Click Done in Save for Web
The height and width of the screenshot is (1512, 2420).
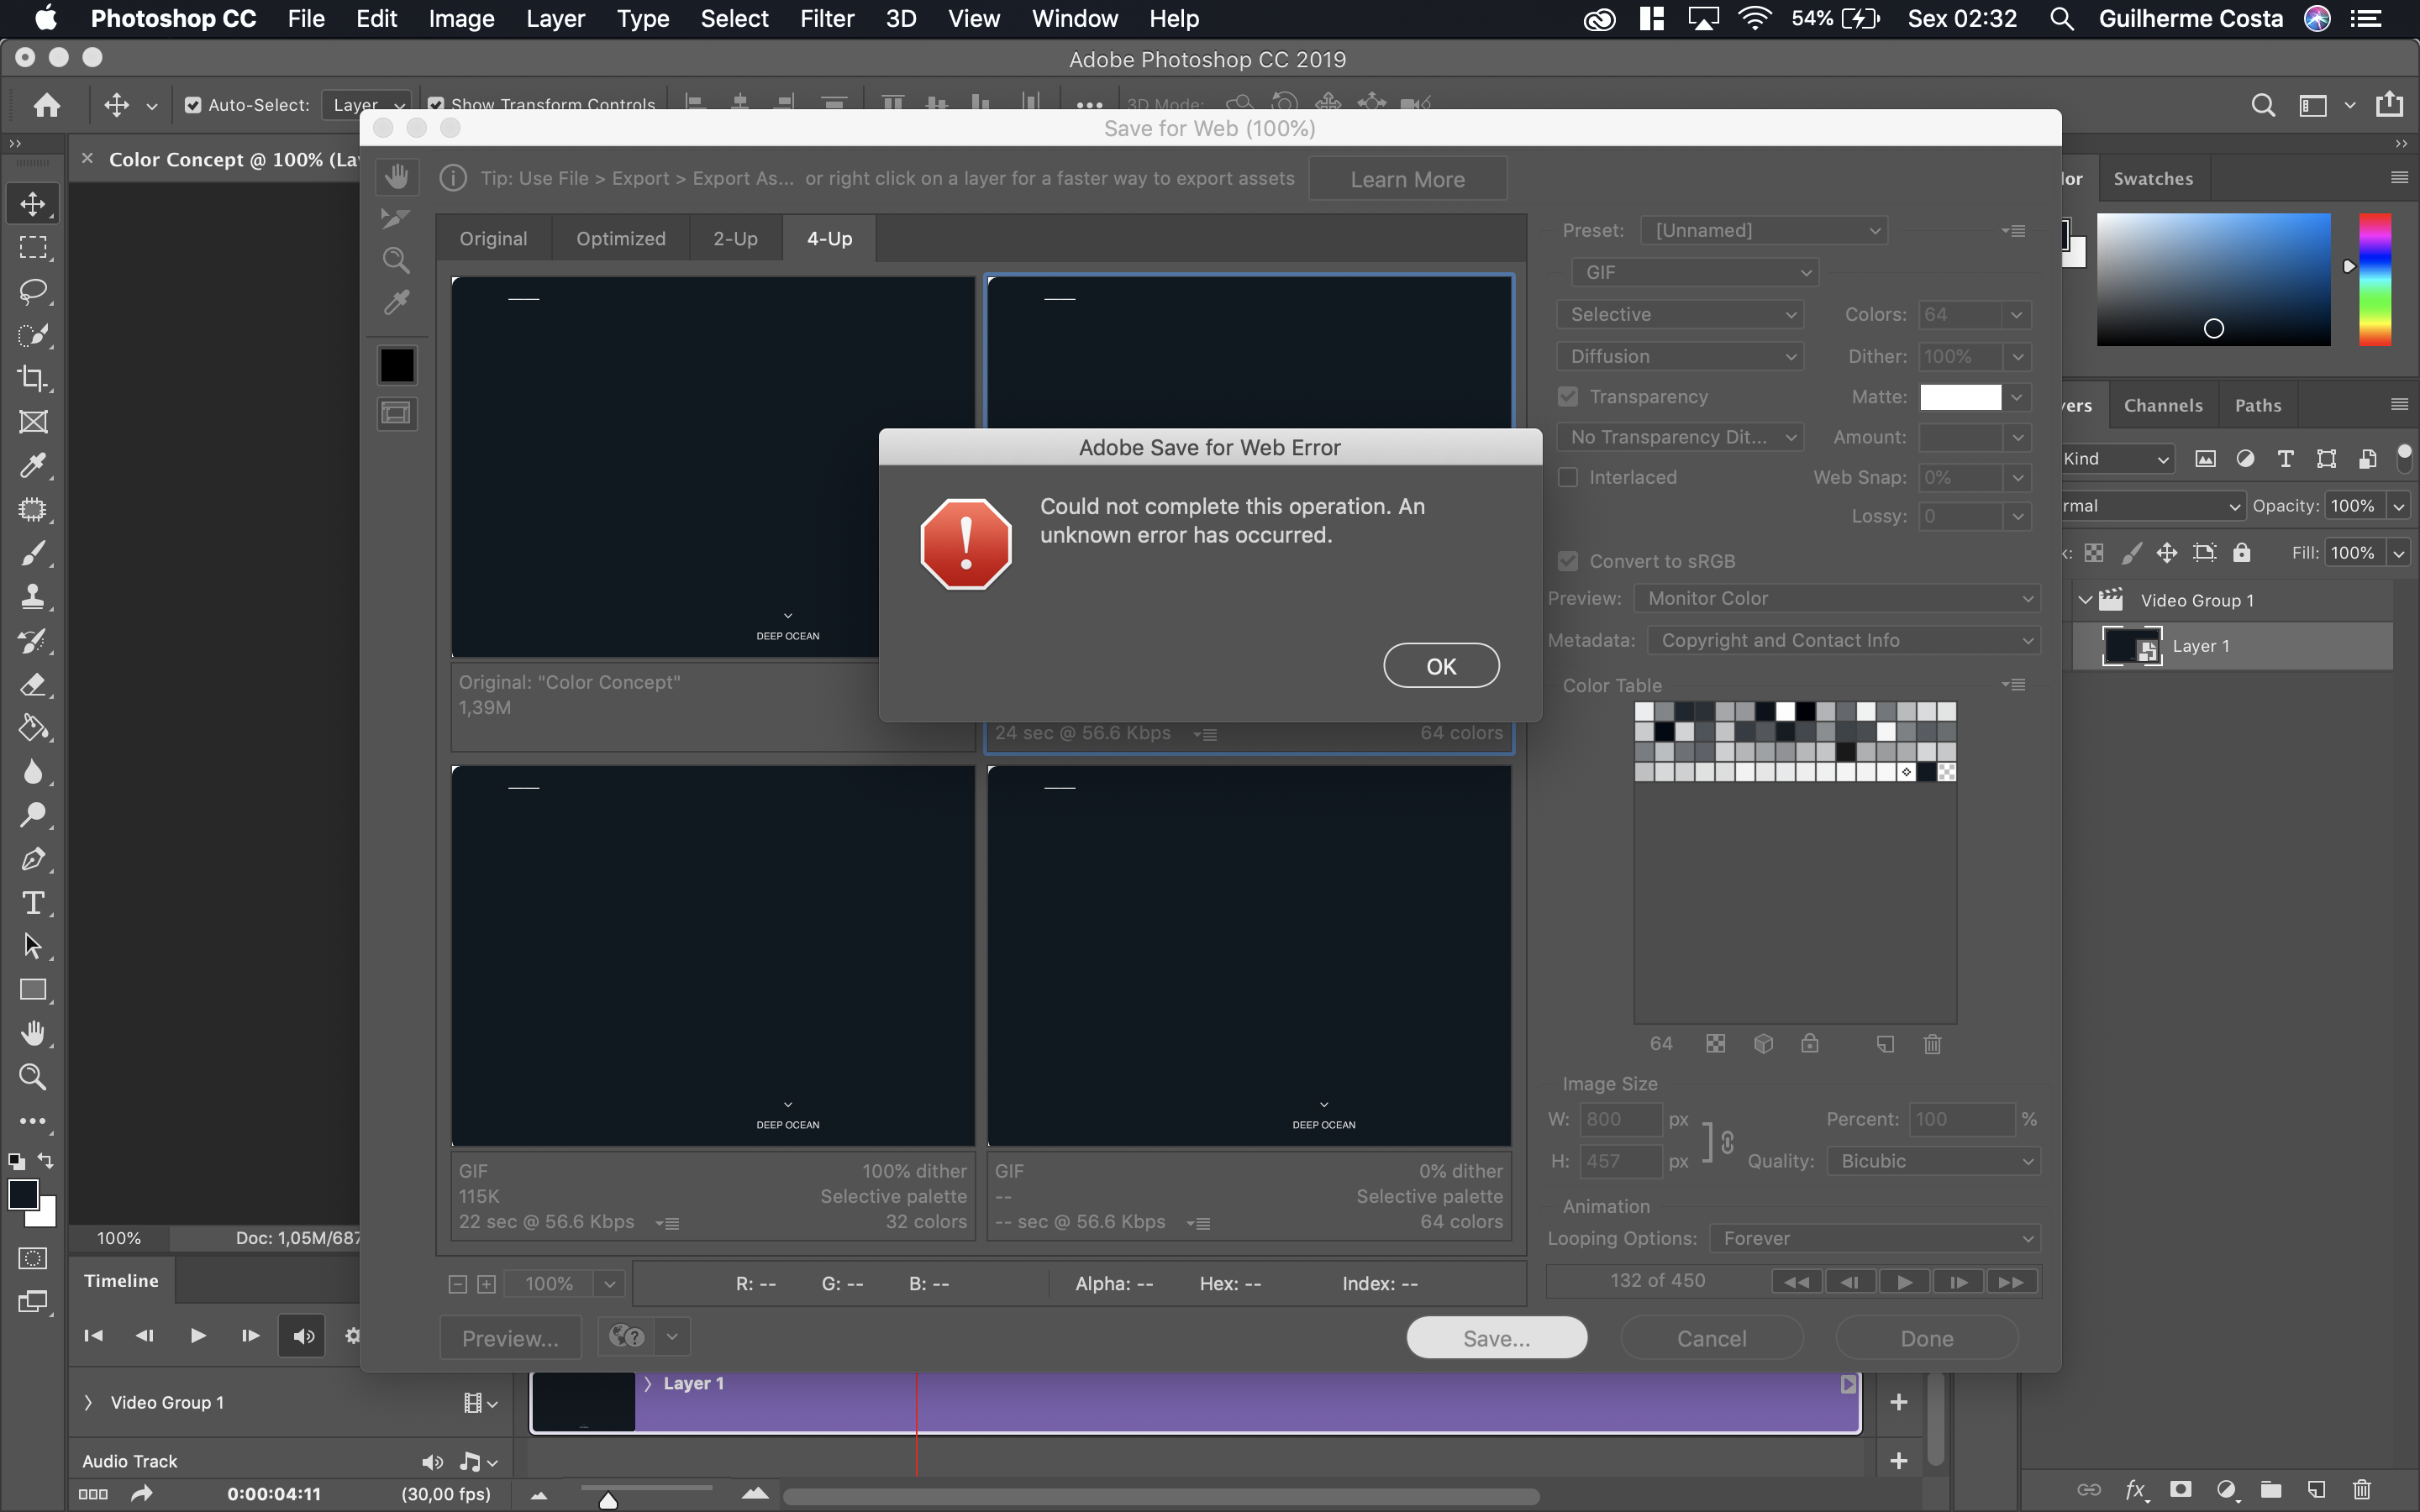tap(1926, 1338)
